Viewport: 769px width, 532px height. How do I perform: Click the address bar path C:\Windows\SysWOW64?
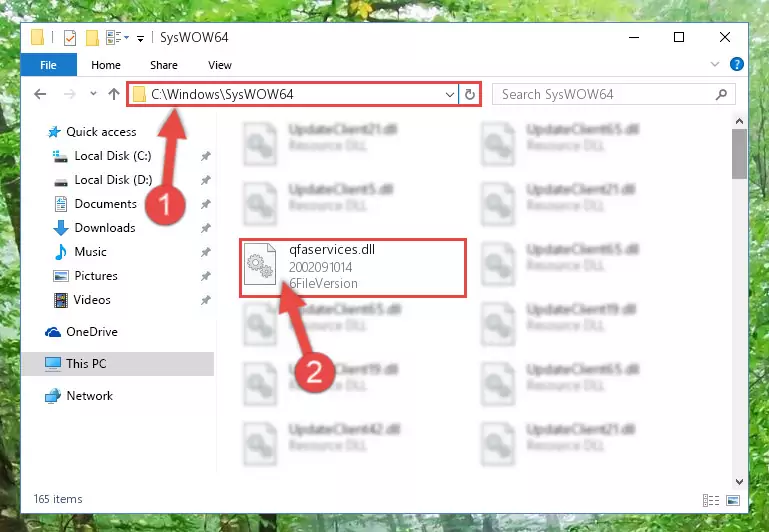click(x=222, y=94)
